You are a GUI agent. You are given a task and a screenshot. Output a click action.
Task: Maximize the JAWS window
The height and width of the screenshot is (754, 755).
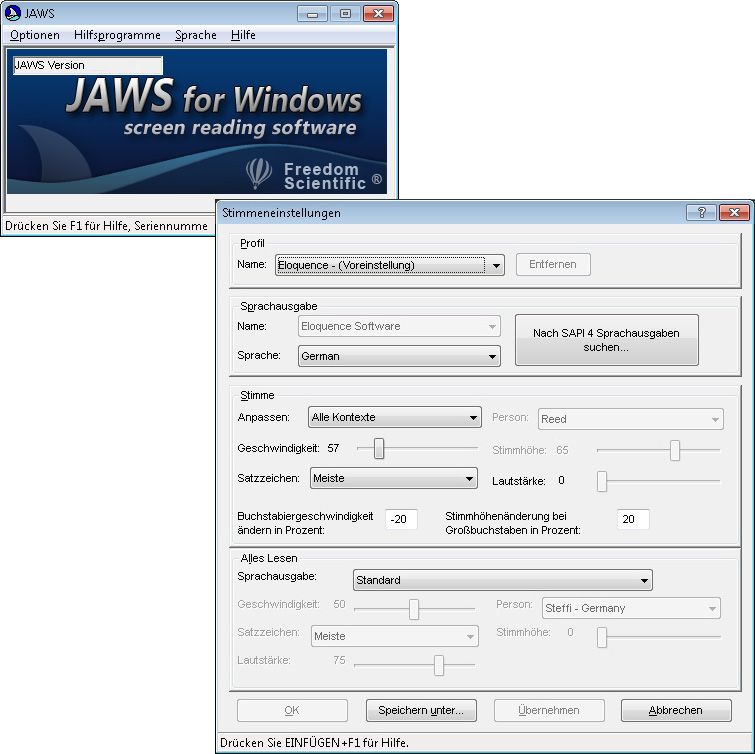[x=345, y=13]
